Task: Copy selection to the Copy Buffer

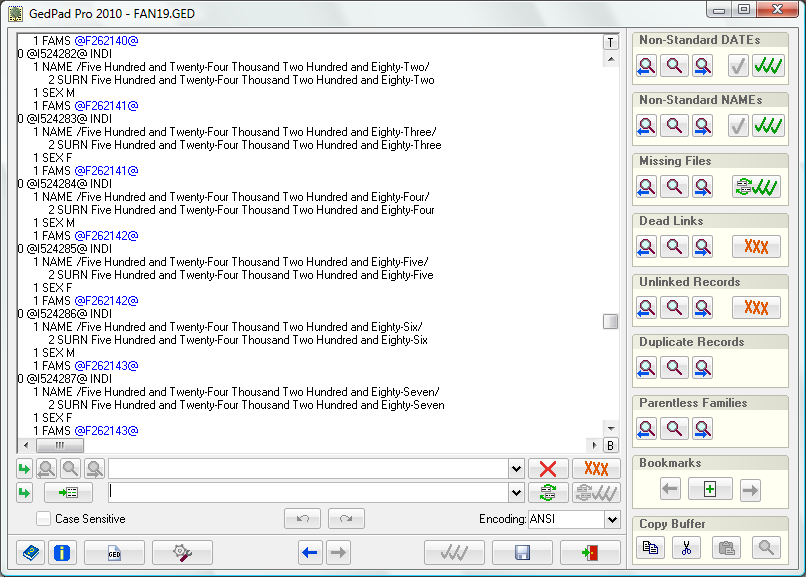Action: click(x=650, y=547)
